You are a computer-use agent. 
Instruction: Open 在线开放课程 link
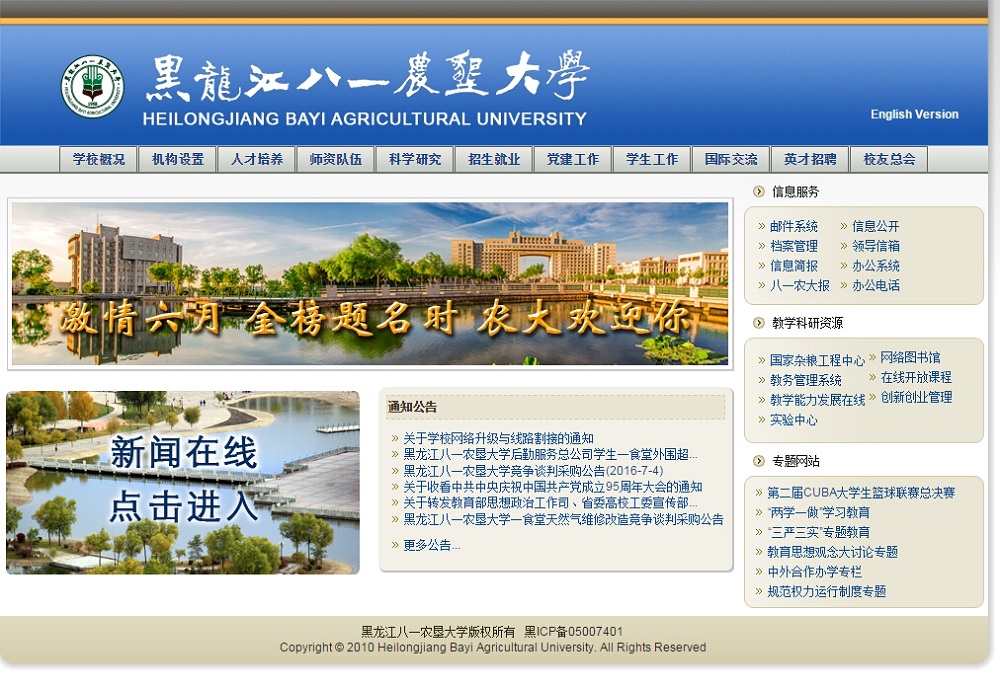916,377
